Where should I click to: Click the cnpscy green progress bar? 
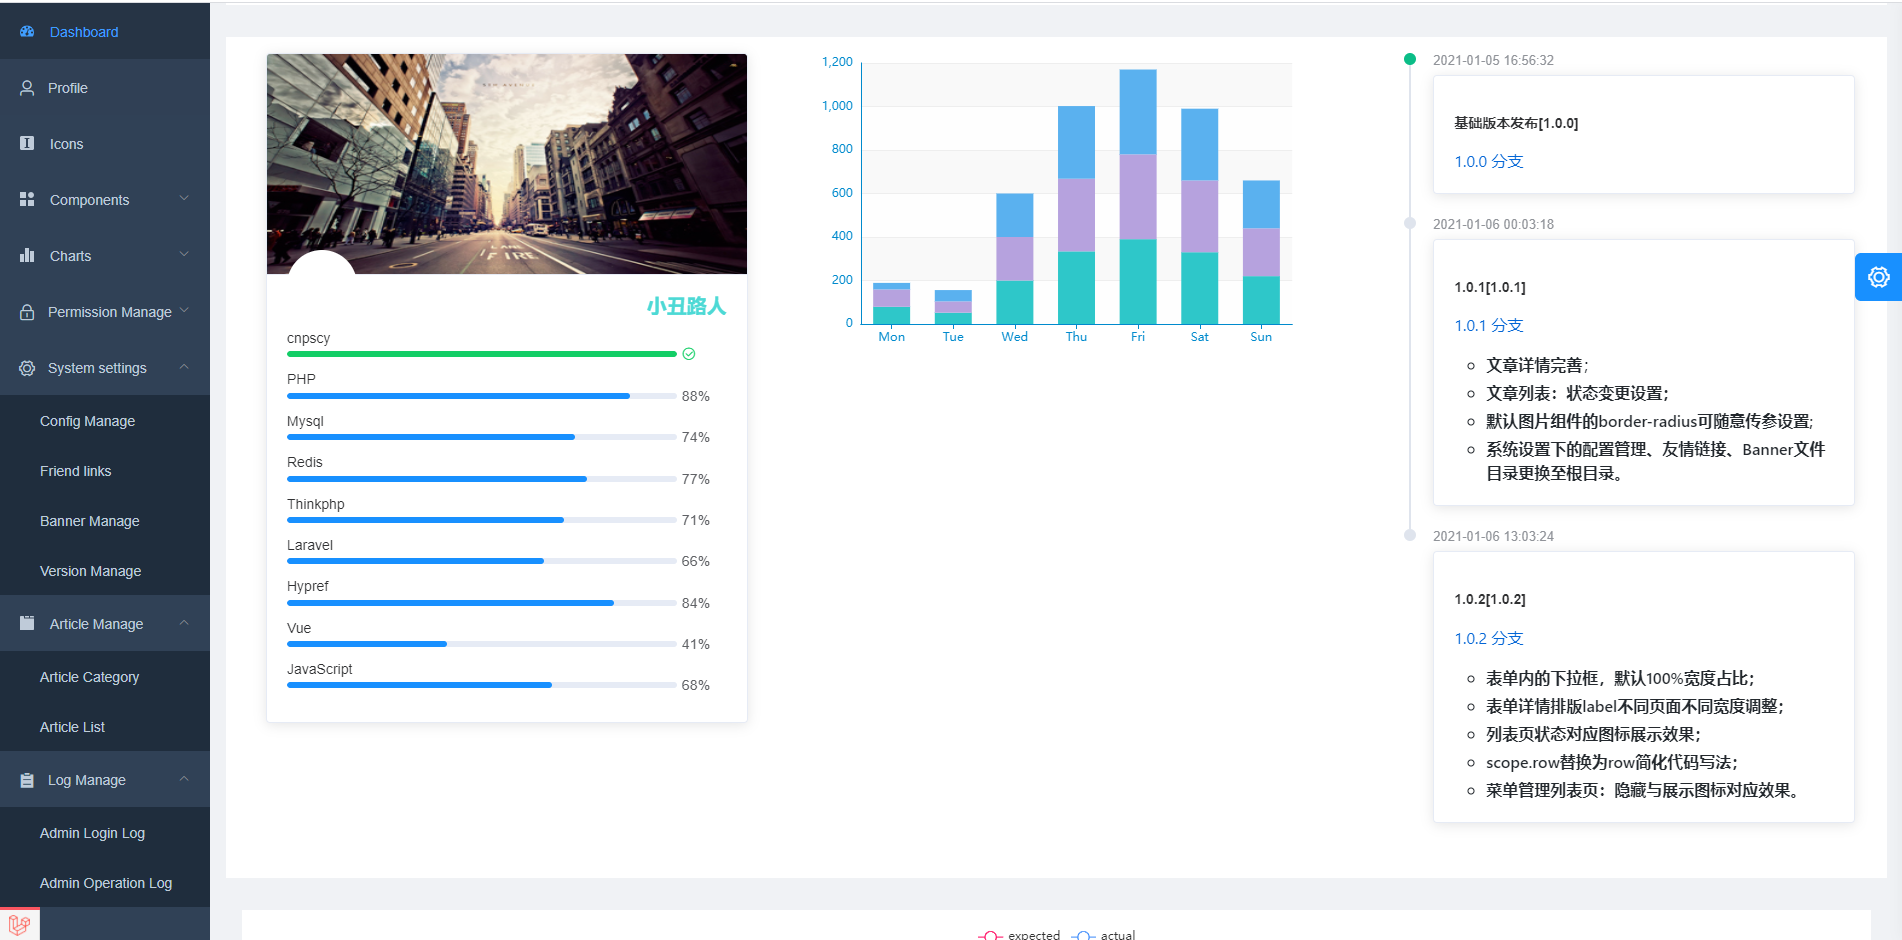coord(481,354)
